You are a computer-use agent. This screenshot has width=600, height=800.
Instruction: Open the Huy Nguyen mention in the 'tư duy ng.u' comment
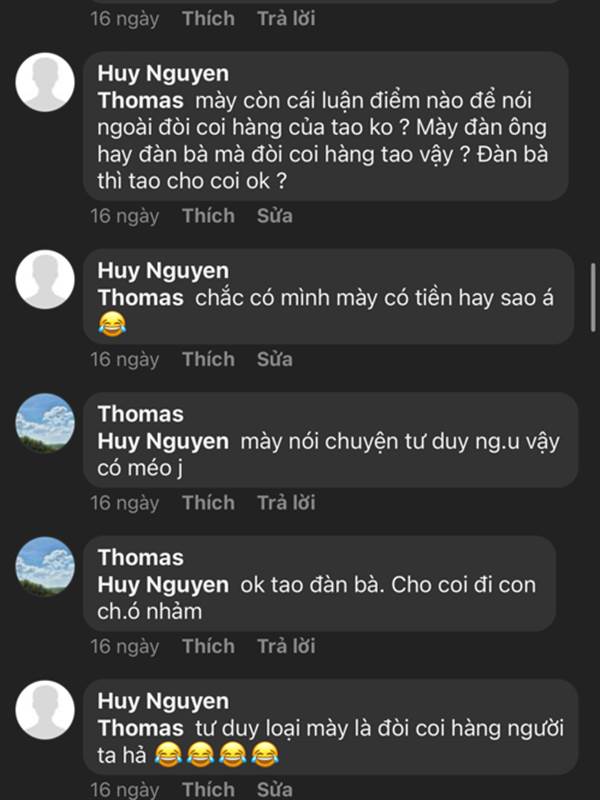tap(163, 442)
